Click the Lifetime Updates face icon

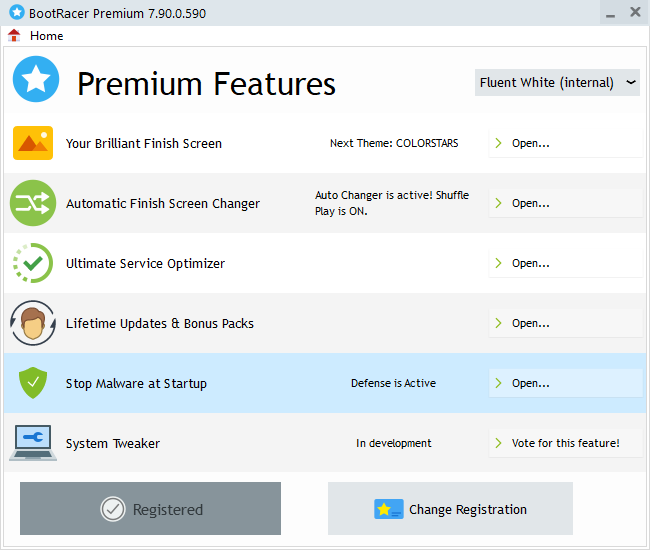point(33,323)
